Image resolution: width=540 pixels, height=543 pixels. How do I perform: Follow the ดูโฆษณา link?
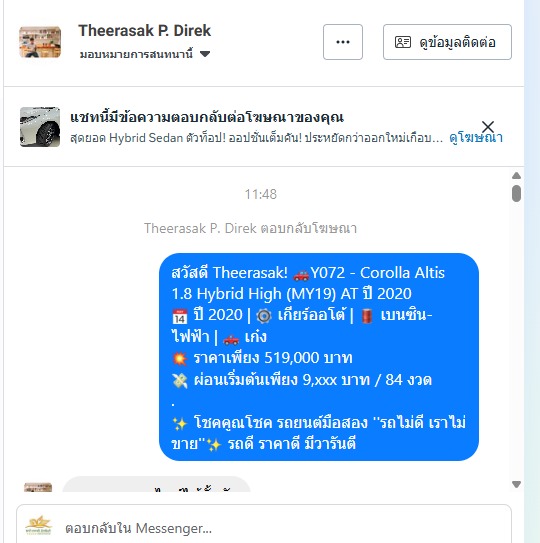[476, 138]
